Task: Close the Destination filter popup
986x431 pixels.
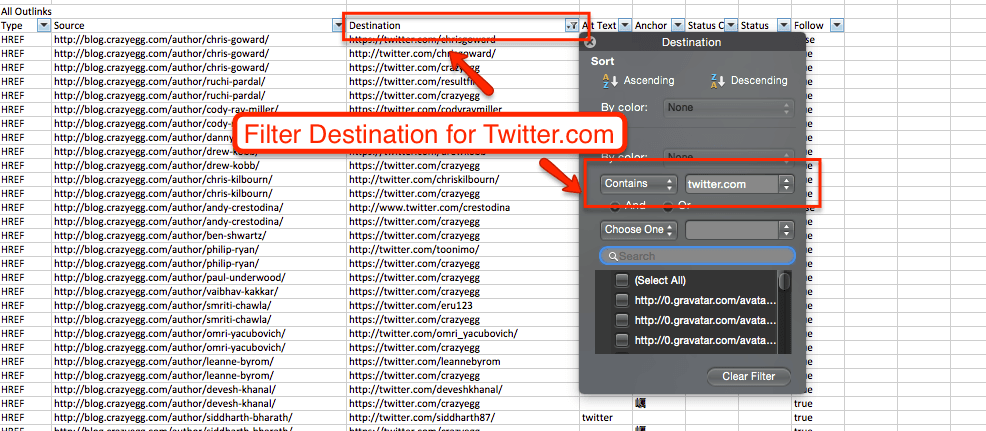Action: (x=589, y=43)
